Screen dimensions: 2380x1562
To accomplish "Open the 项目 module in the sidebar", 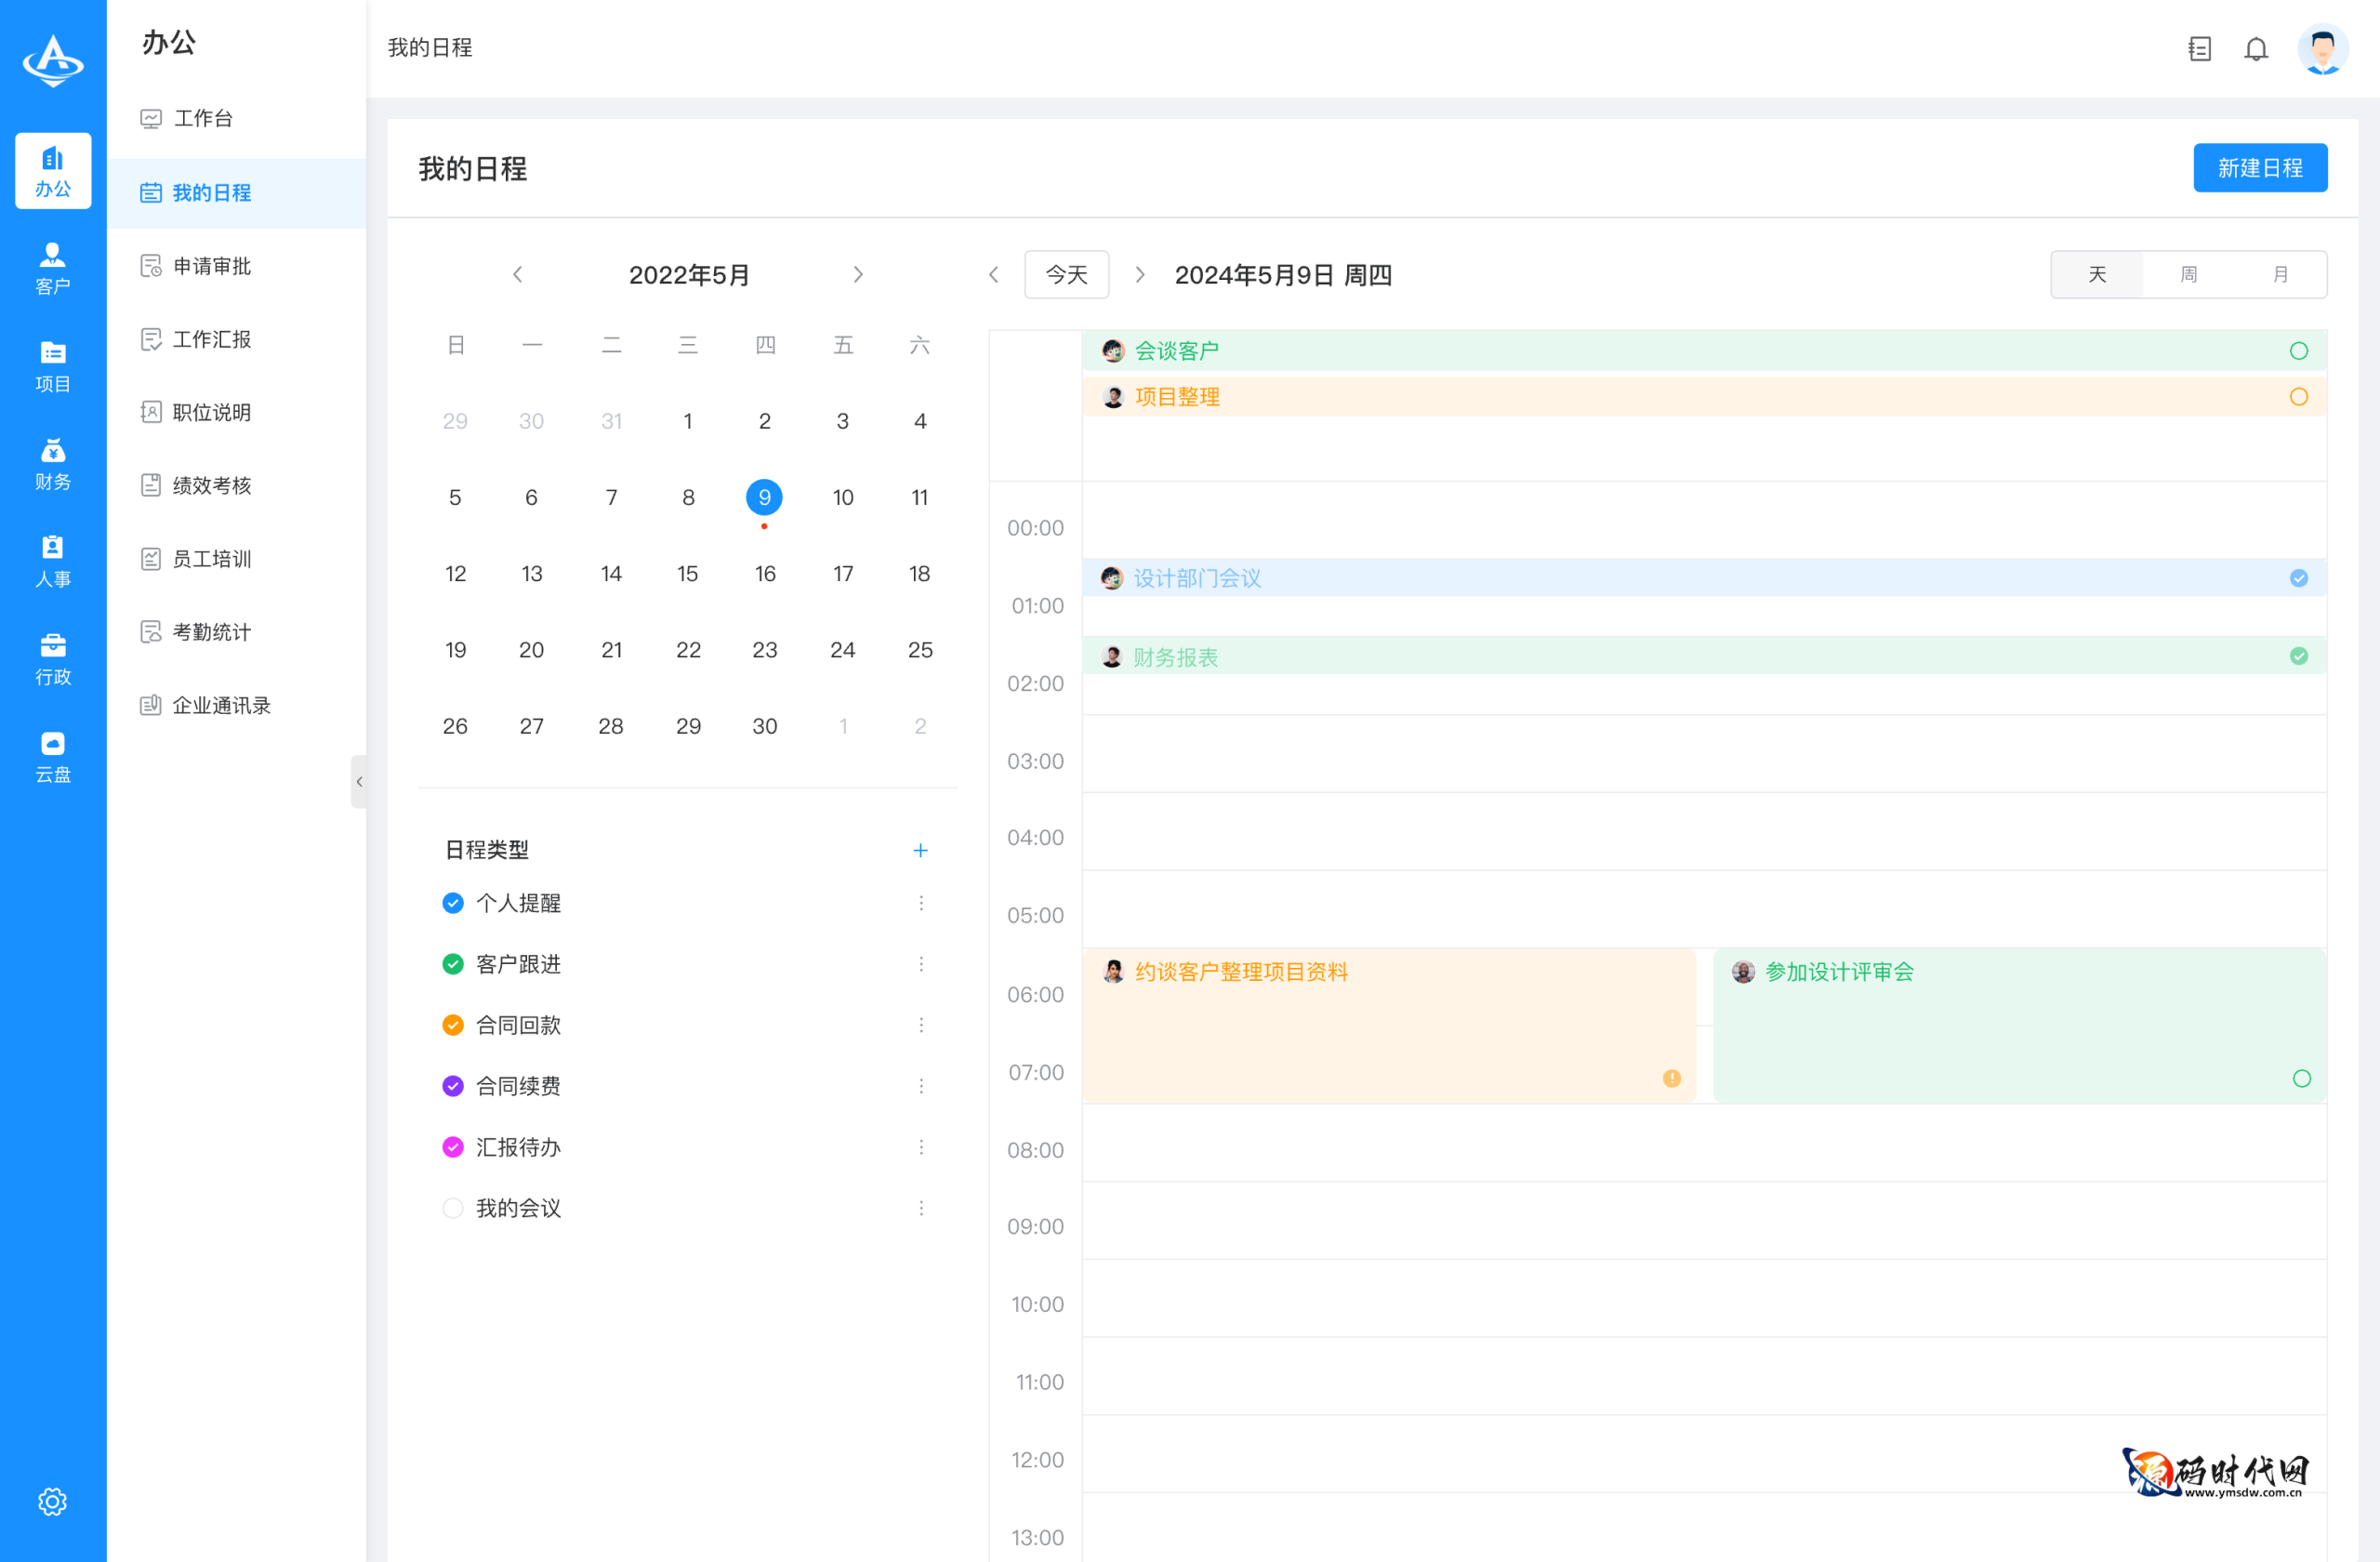I will [x=52, y=365].
